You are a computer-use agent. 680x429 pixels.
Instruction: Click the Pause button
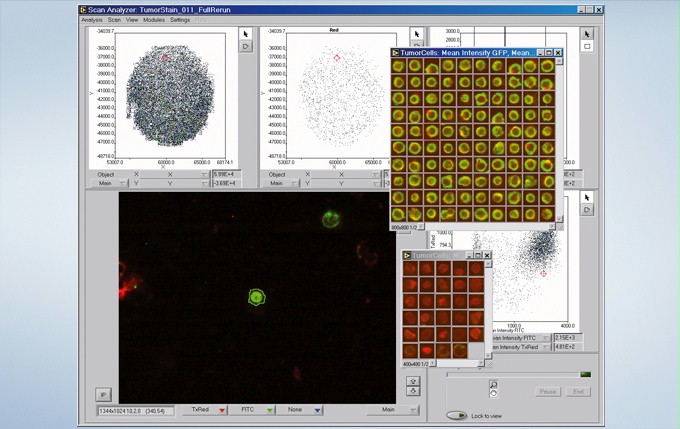(548, 392)
